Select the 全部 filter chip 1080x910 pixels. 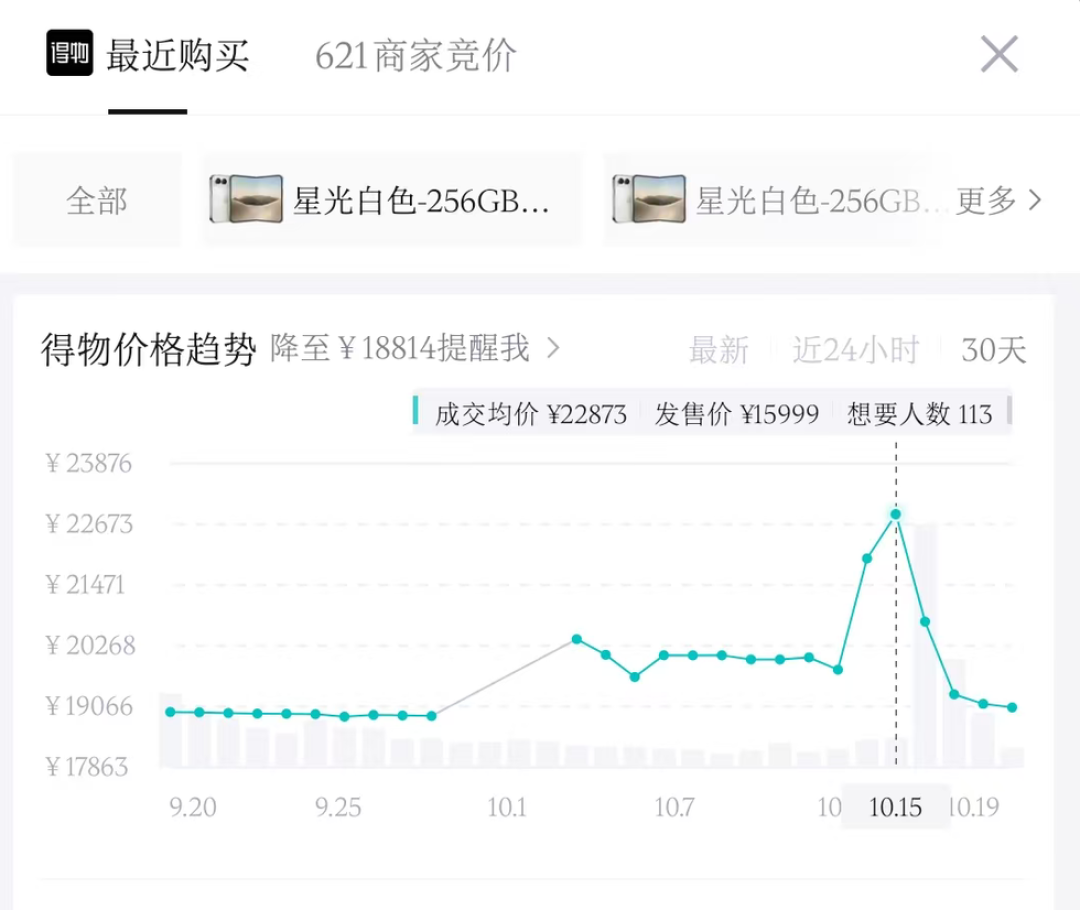click(x=97, y=200)
